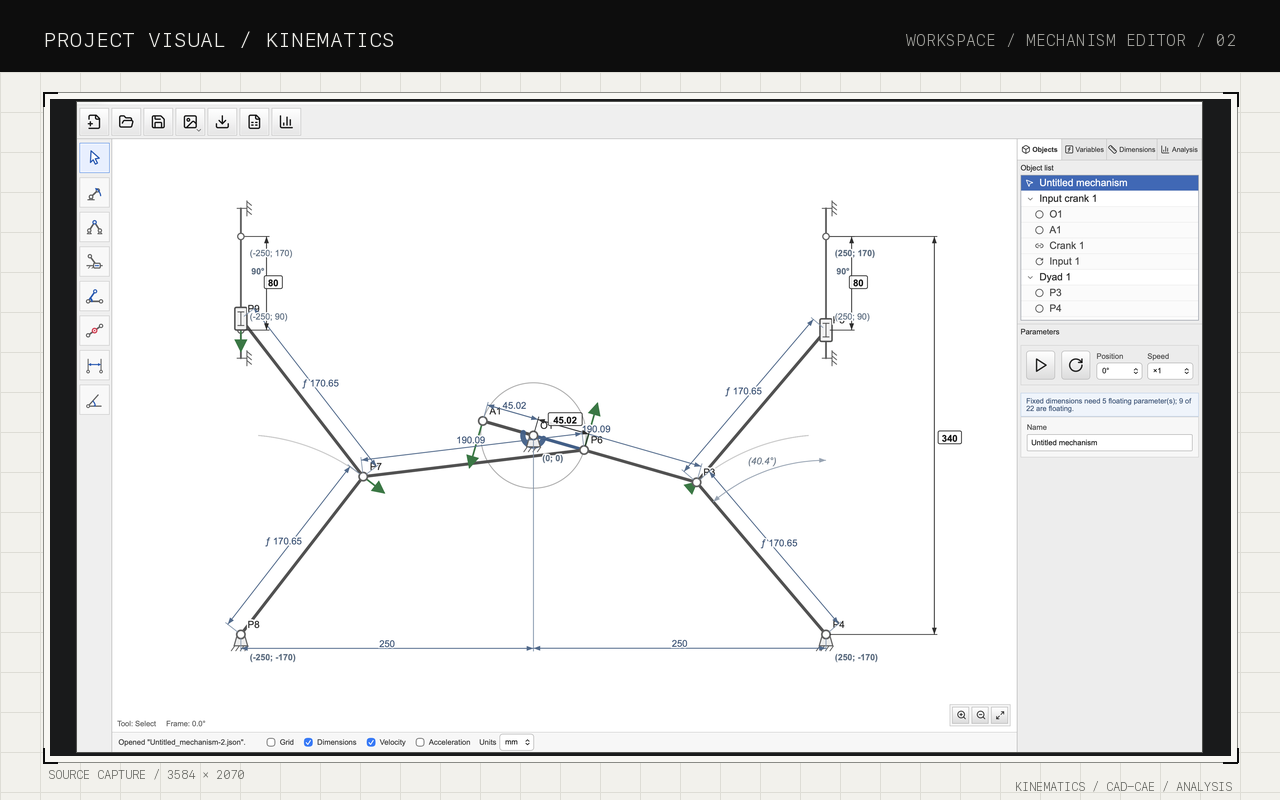Select Input 1 in the object list
The image size is (1280, 800).
1109,261
